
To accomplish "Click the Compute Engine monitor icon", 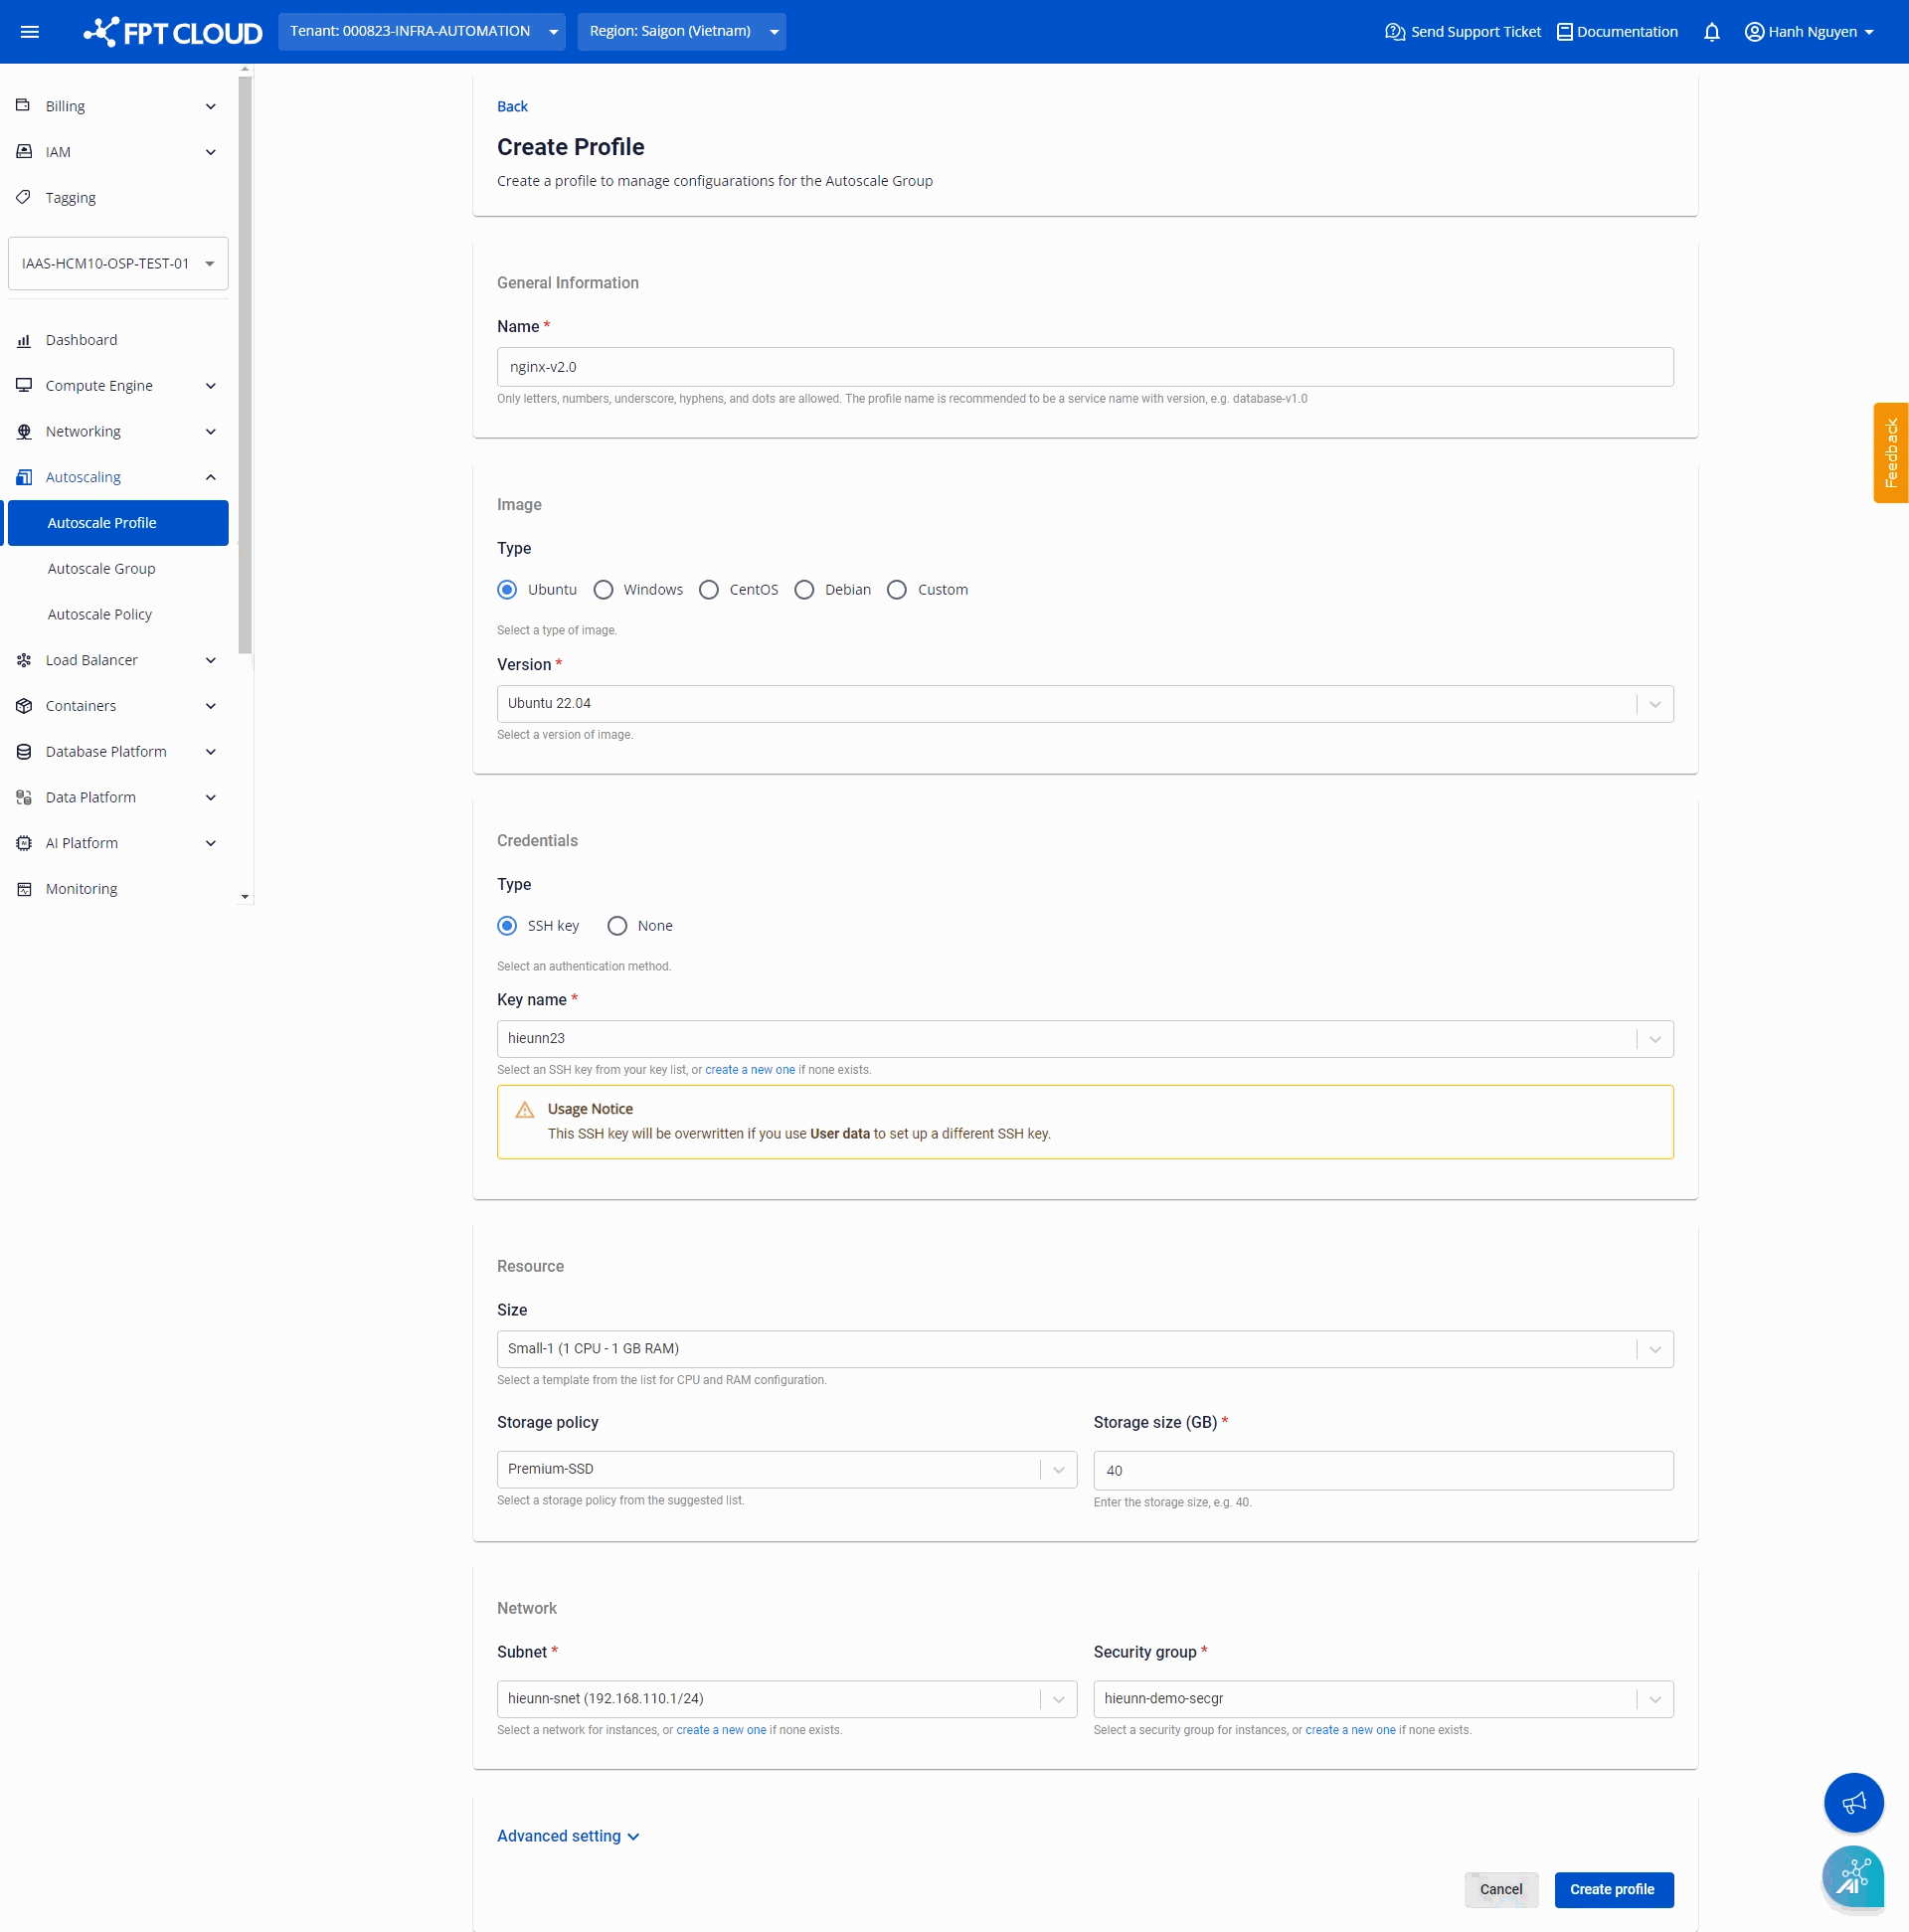I will [x=24, y=386].
